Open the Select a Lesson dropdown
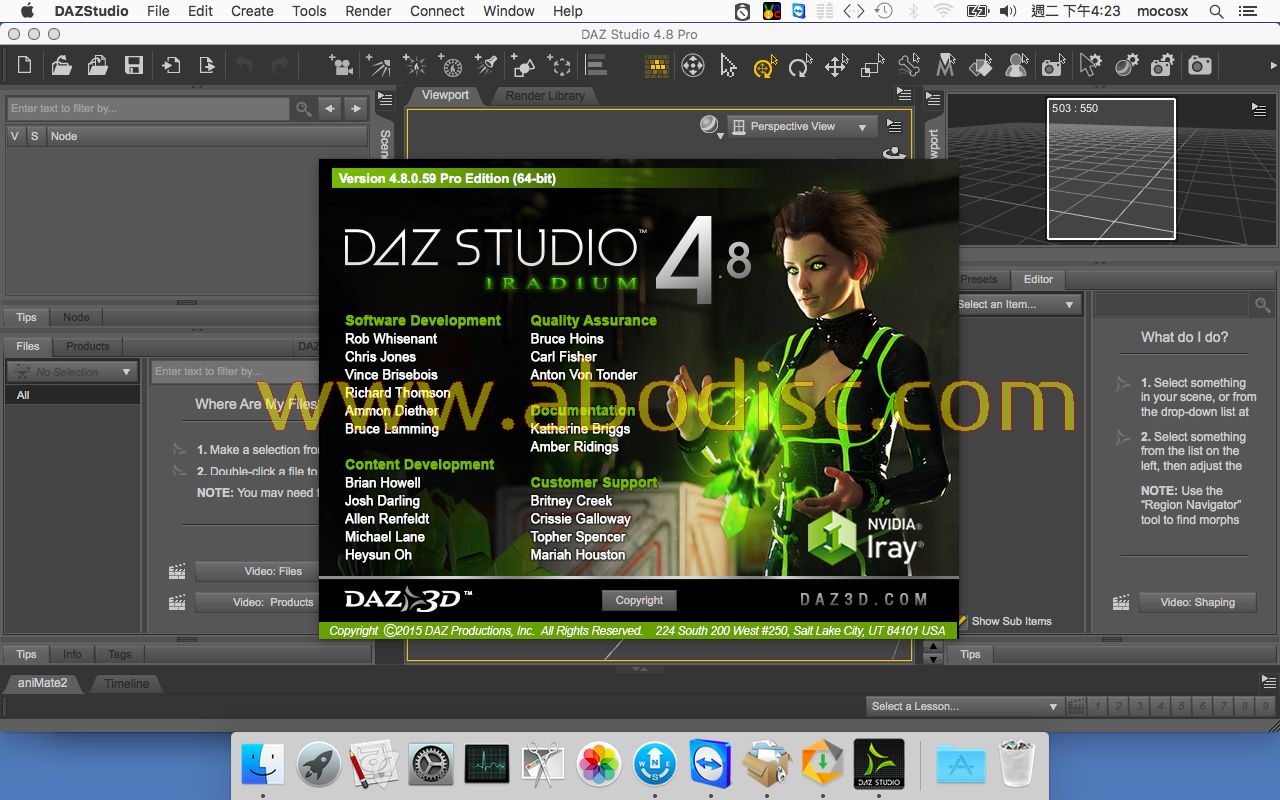The height and width of the screenshot is (800, 1280). (964, 706)
